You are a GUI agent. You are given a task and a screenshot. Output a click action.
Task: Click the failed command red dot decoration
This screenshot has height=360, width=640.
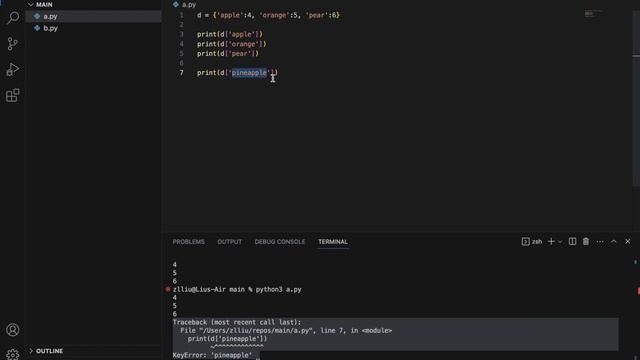point(168,289)
